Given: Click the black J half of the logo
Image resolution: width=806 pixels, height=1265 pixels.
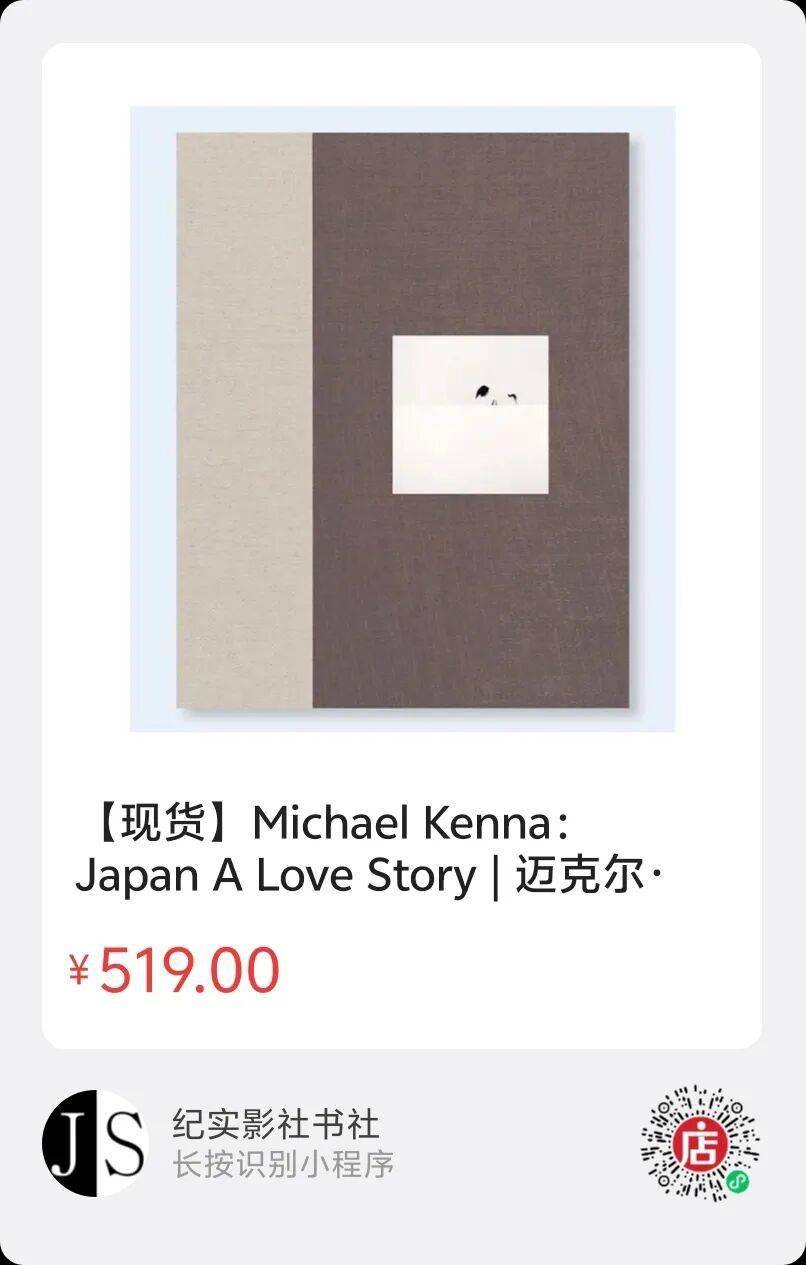Looking at the screenshot, I should 68,1143.
